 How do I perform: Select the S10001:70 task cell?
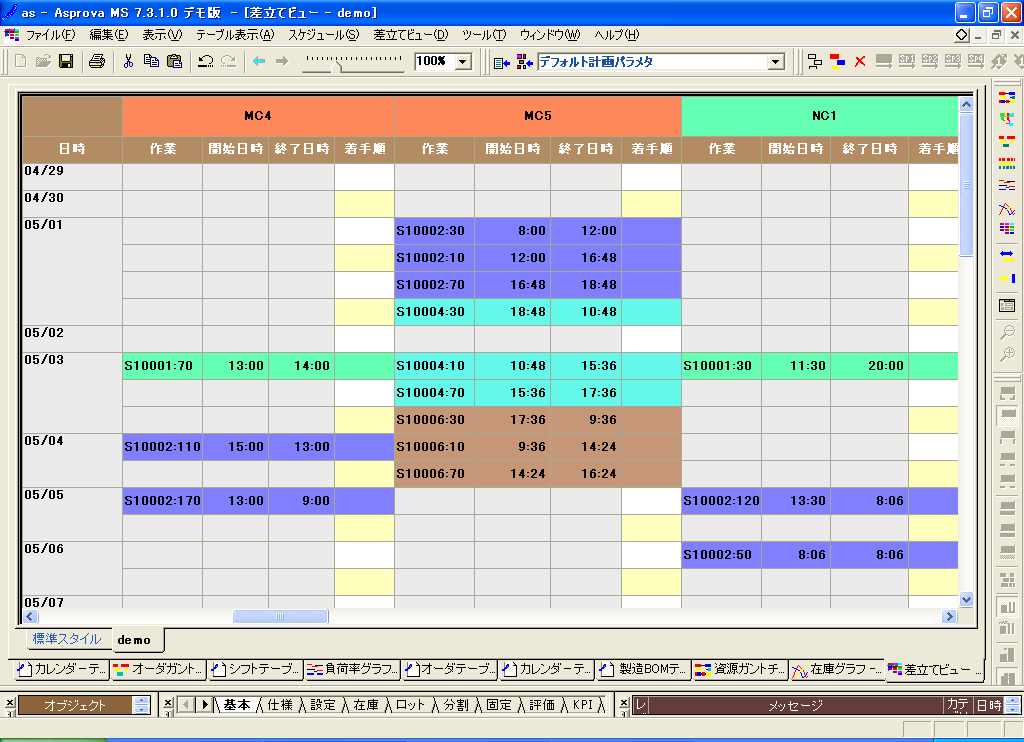[162, 366]
